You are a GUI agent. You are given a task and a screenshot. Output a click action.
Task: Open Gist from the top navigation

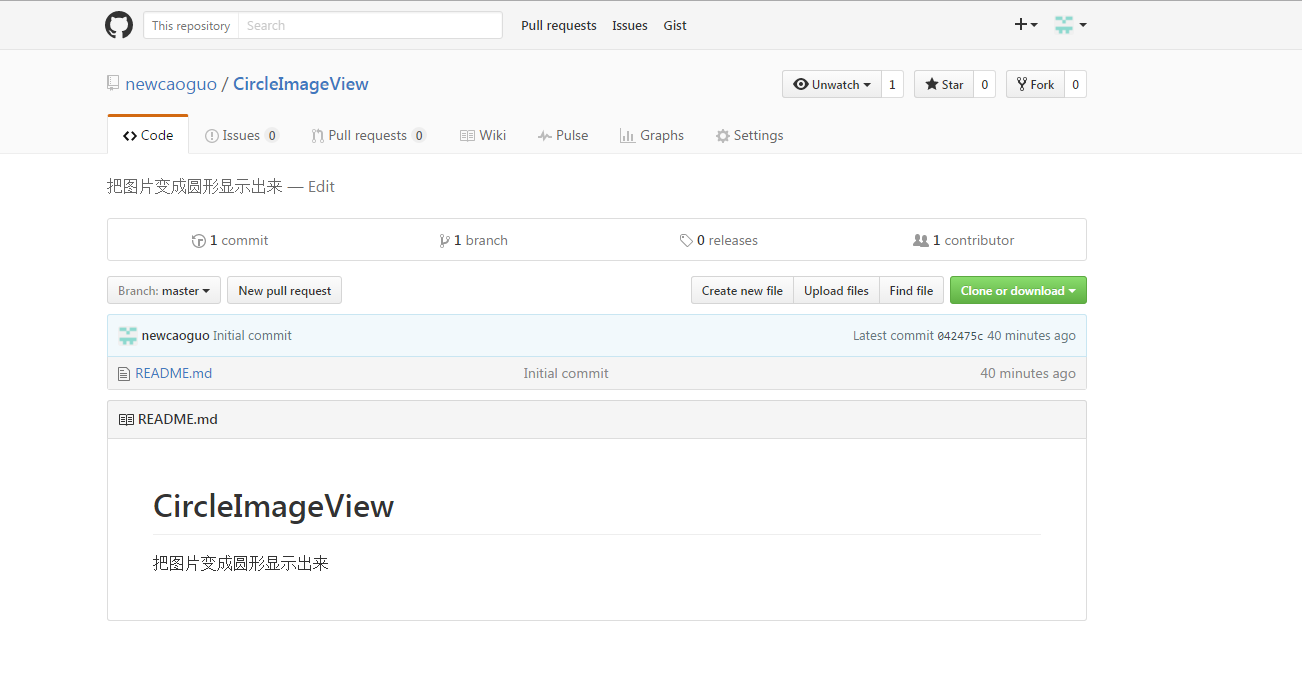[x=675, y=26]
